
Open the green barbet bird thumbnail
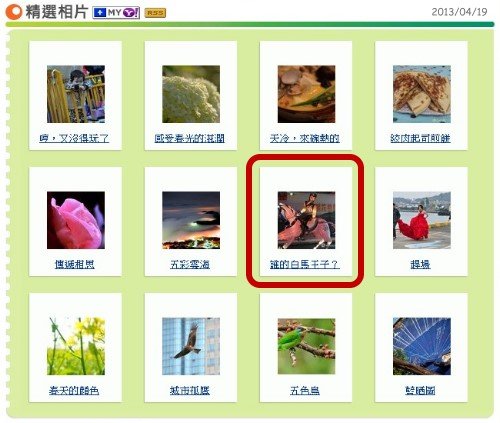click(x=306, y=346)
